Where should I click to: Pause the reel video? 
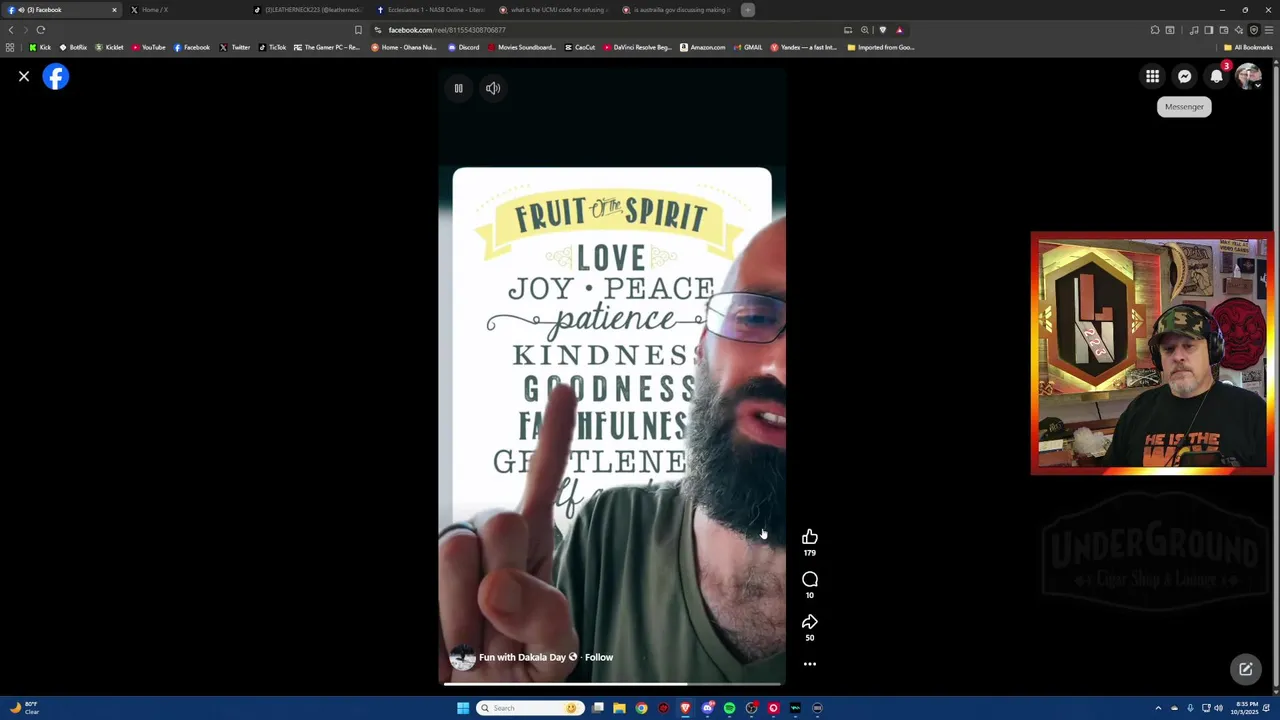[459, 88]
